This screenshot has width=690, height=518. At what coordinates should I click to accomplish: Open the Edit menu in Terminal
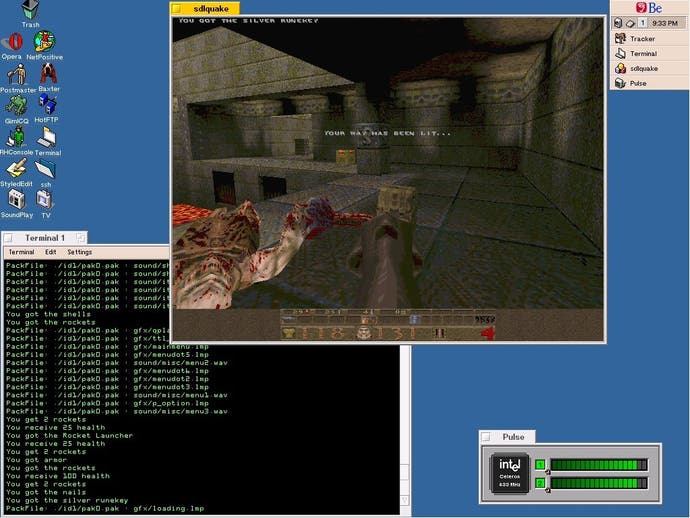51,252
